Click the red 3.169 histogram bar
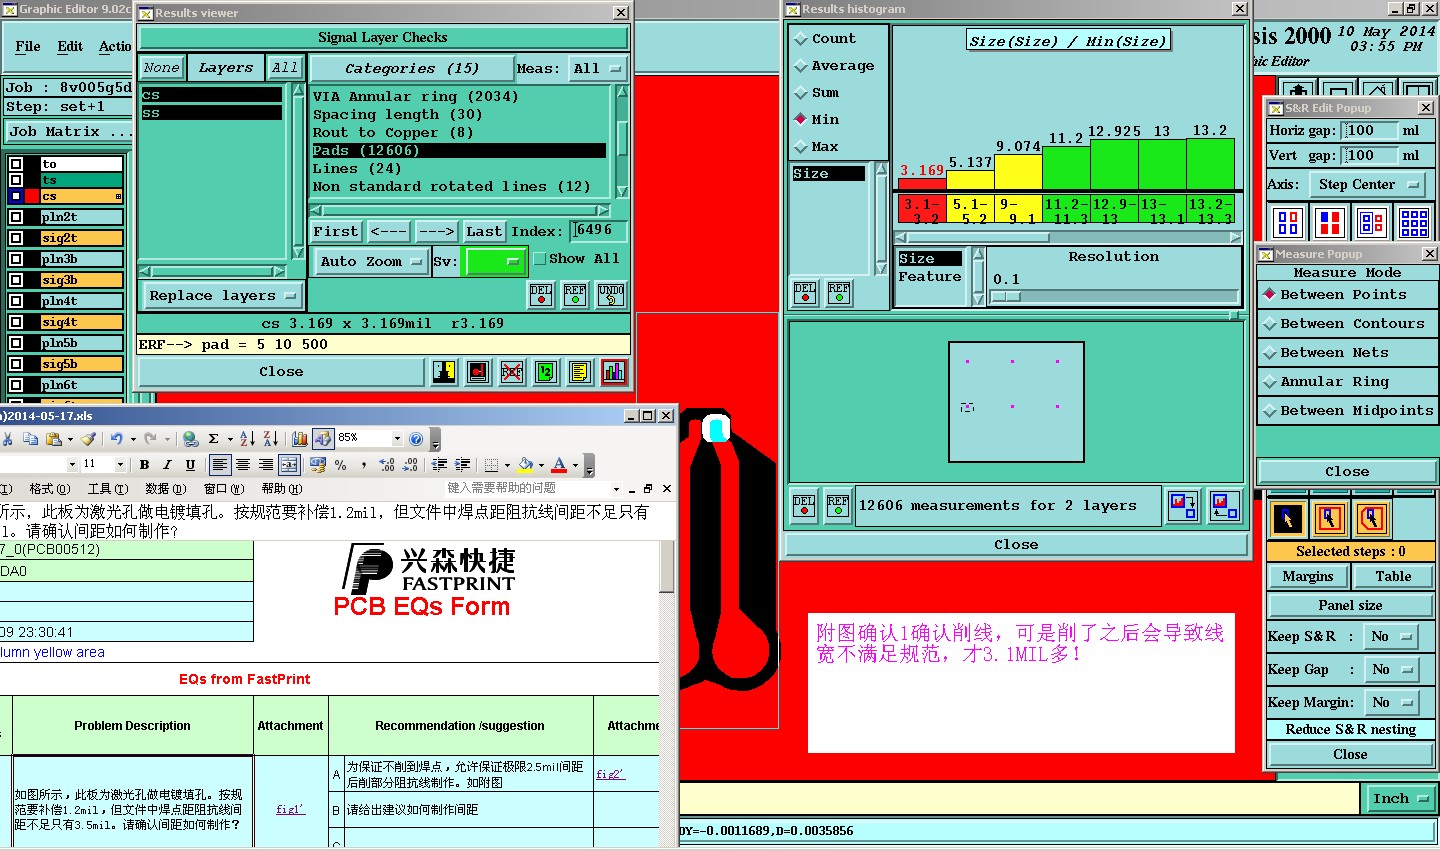The image size is (1440, 851). coord(921,184)
